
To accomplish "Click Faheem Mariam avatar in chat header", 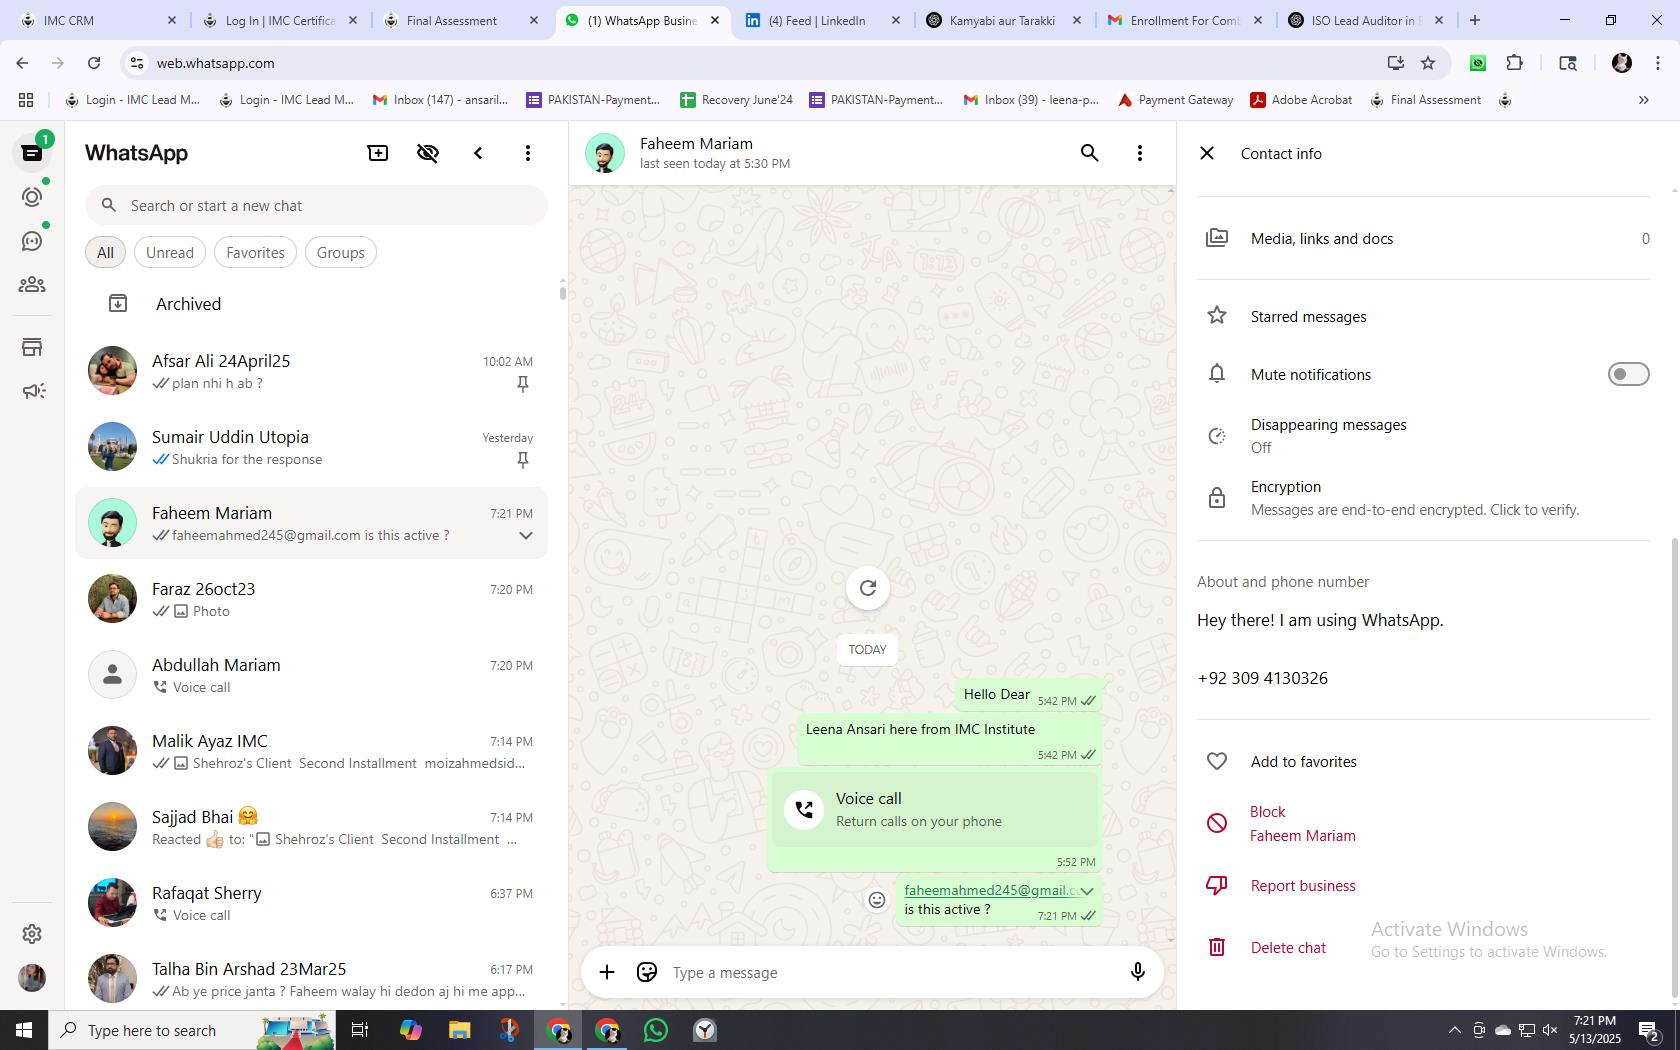I will [x=605, y=153].
